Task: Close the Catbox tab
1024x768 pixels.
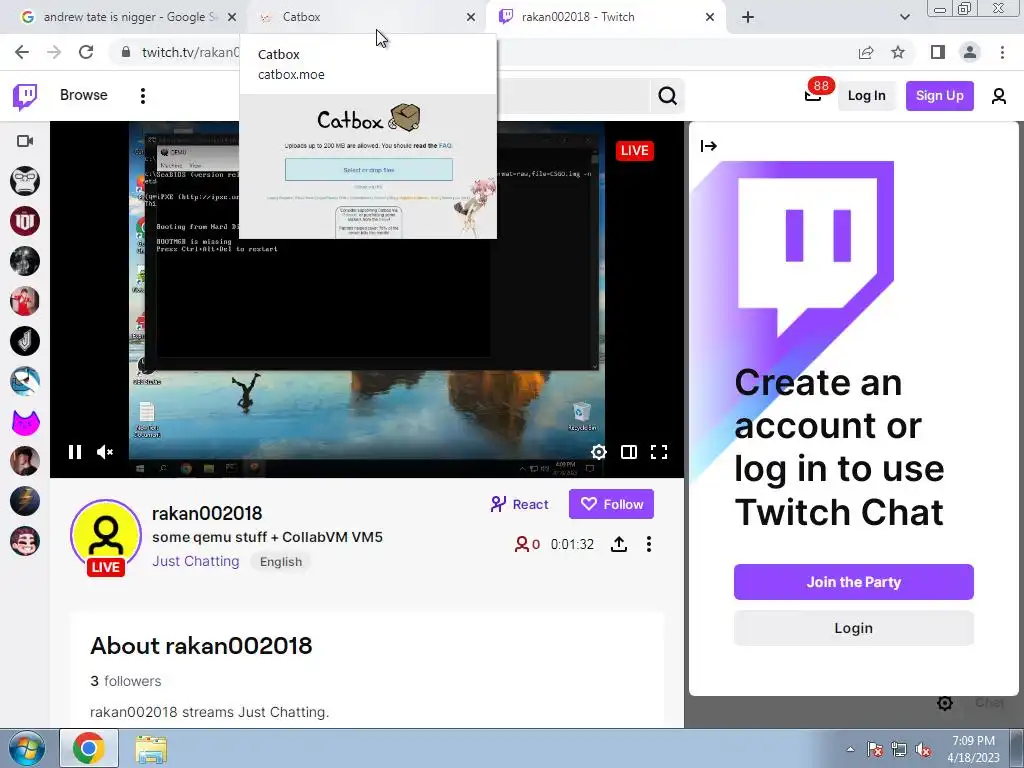Action: click(470, 17)
